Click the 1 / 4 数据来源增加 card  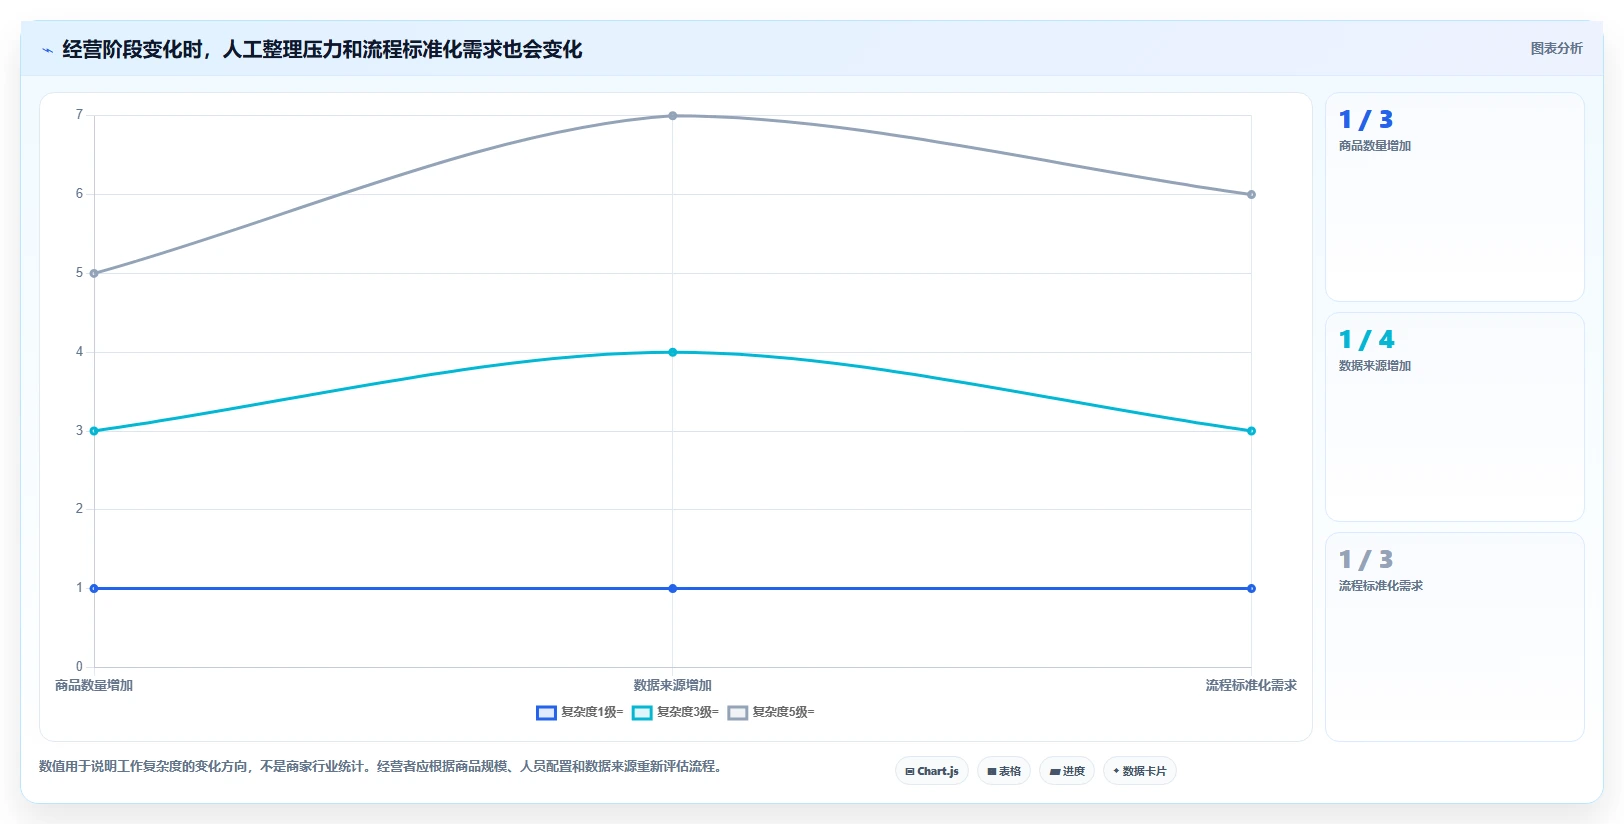pos(1455,417)
